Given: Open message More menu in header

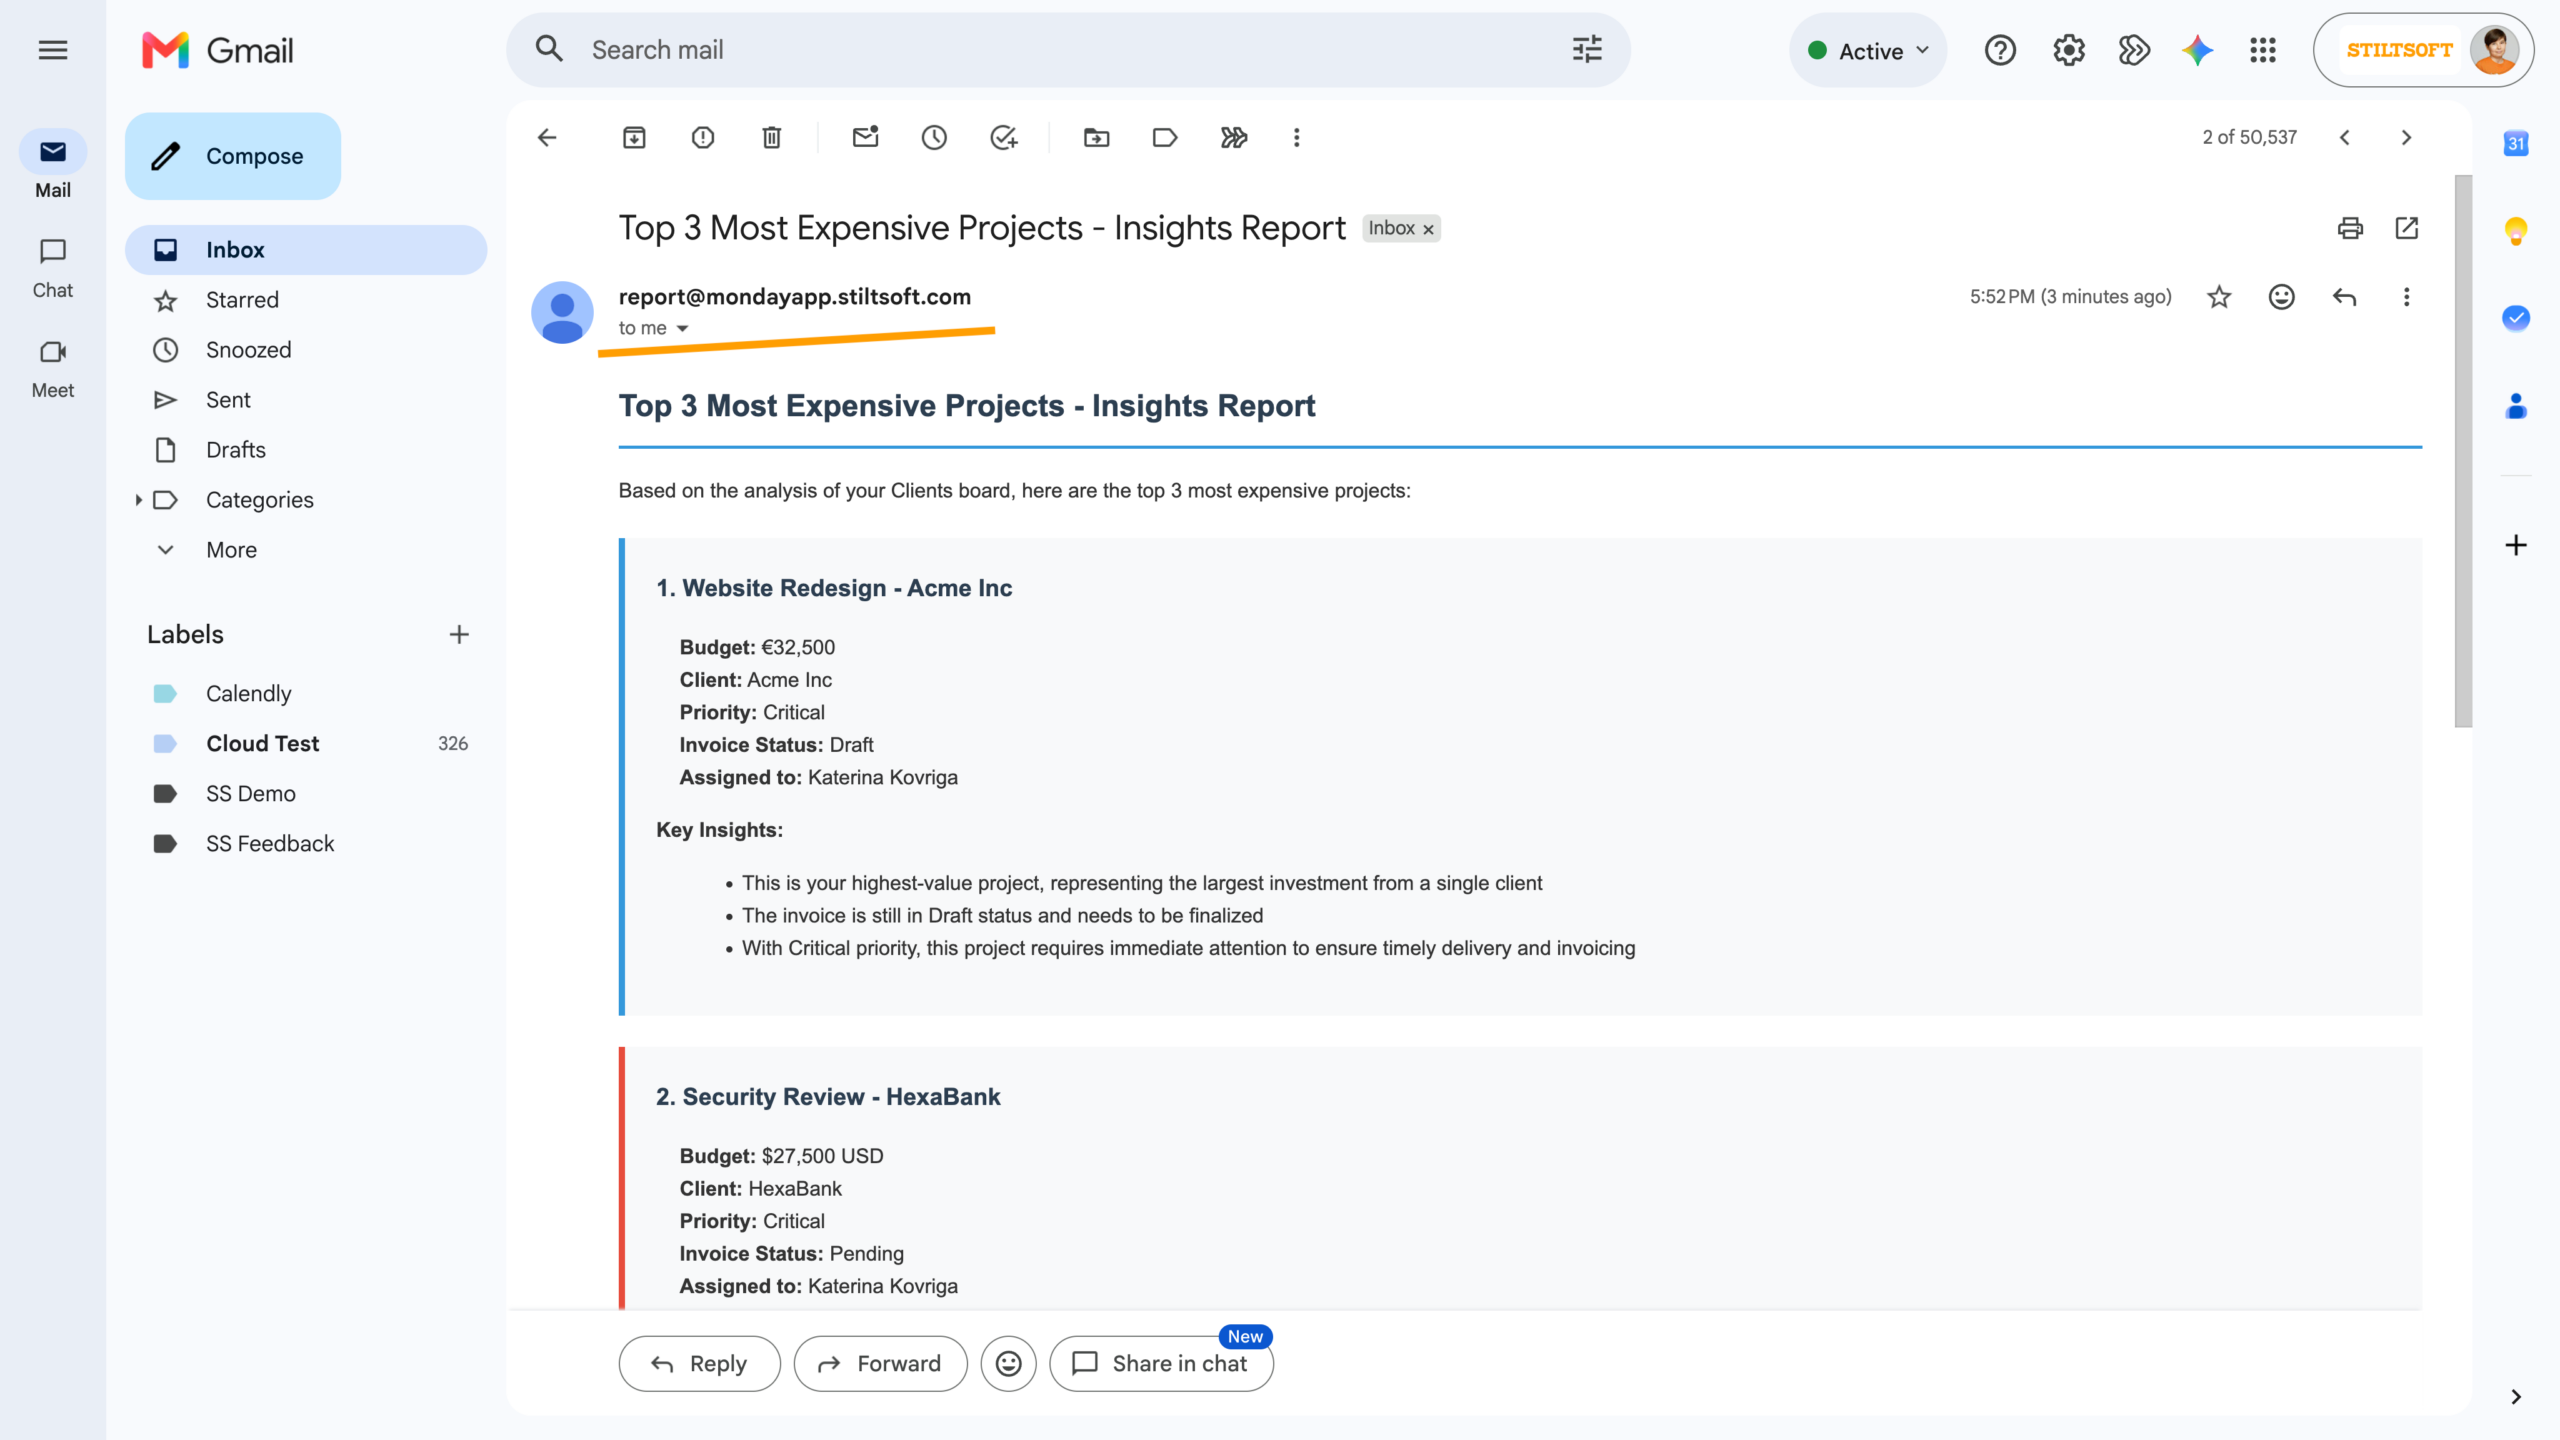Looking at the screenshot, I should (2407, 297).
